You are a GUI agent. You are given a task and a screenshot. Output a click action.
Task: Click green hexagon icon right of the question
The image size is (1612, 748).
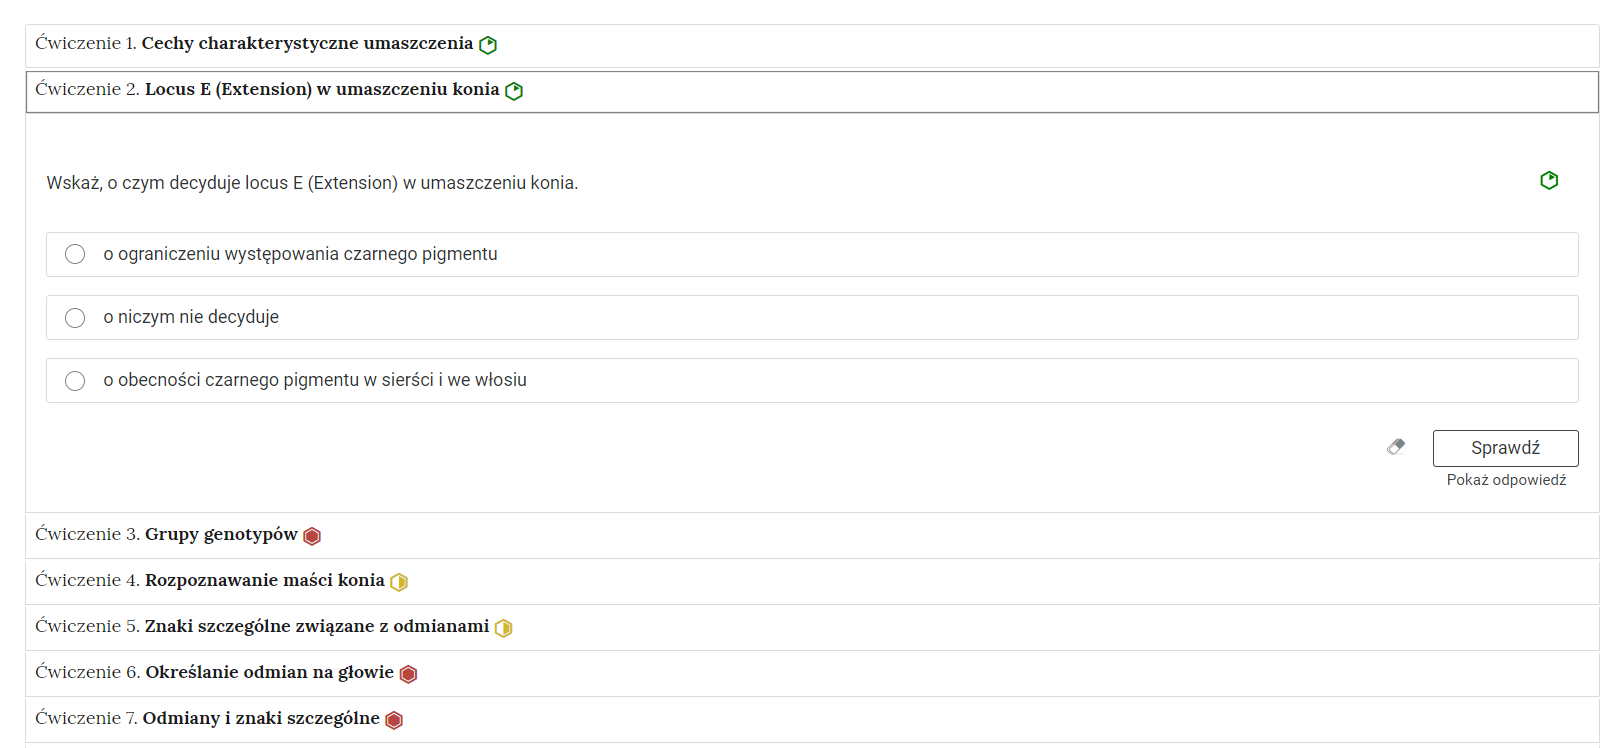point(1549,180)
